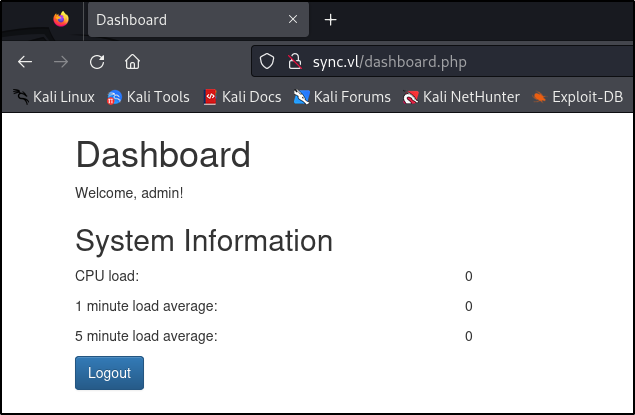Open a new tab with plus button
This screenshot has height=415, width=635.
tap(331, 20)
